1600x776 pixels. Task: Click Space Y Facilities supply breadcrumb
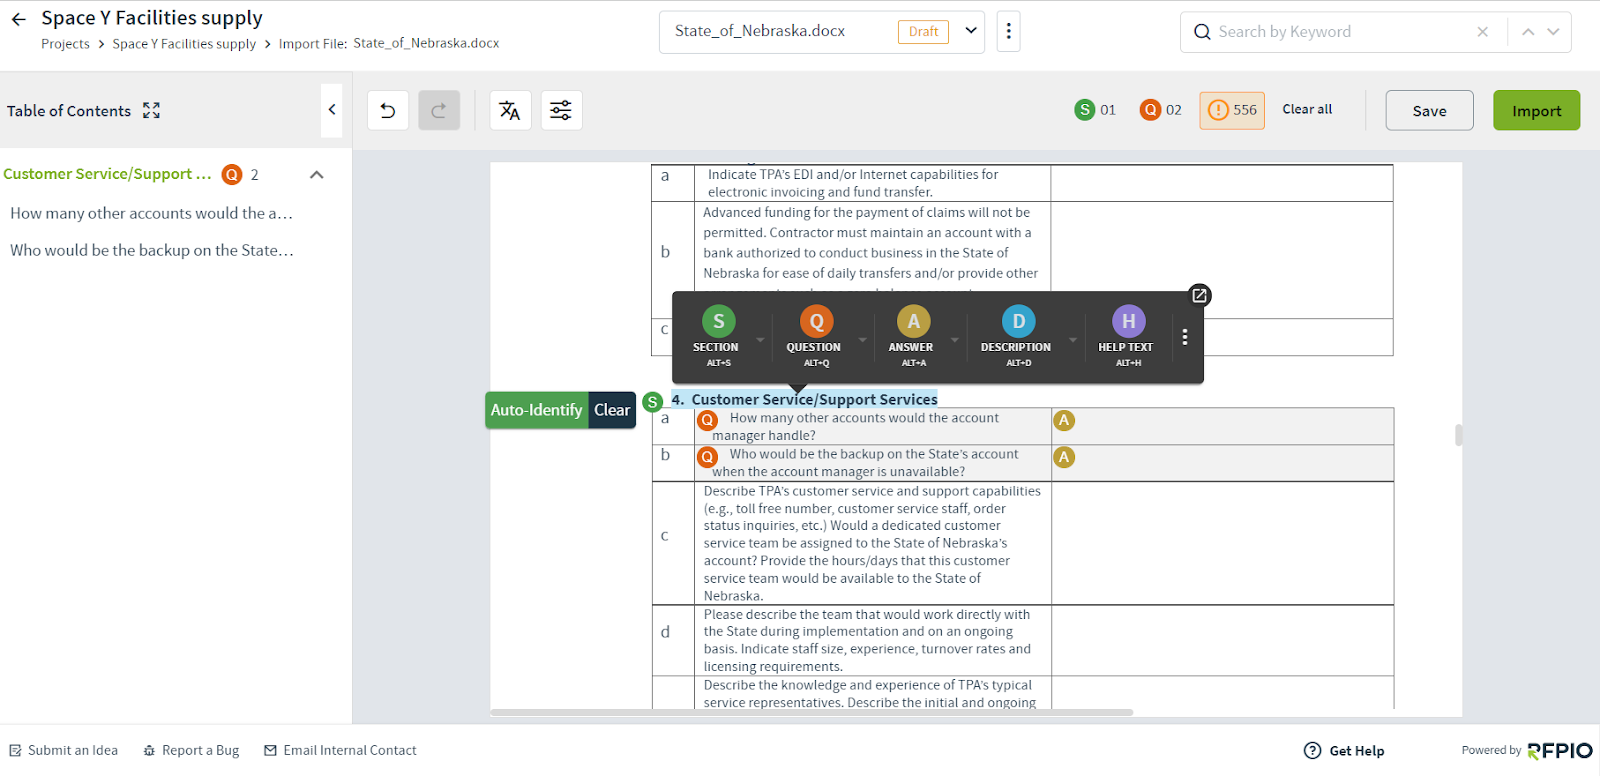[x=184, y=44]
